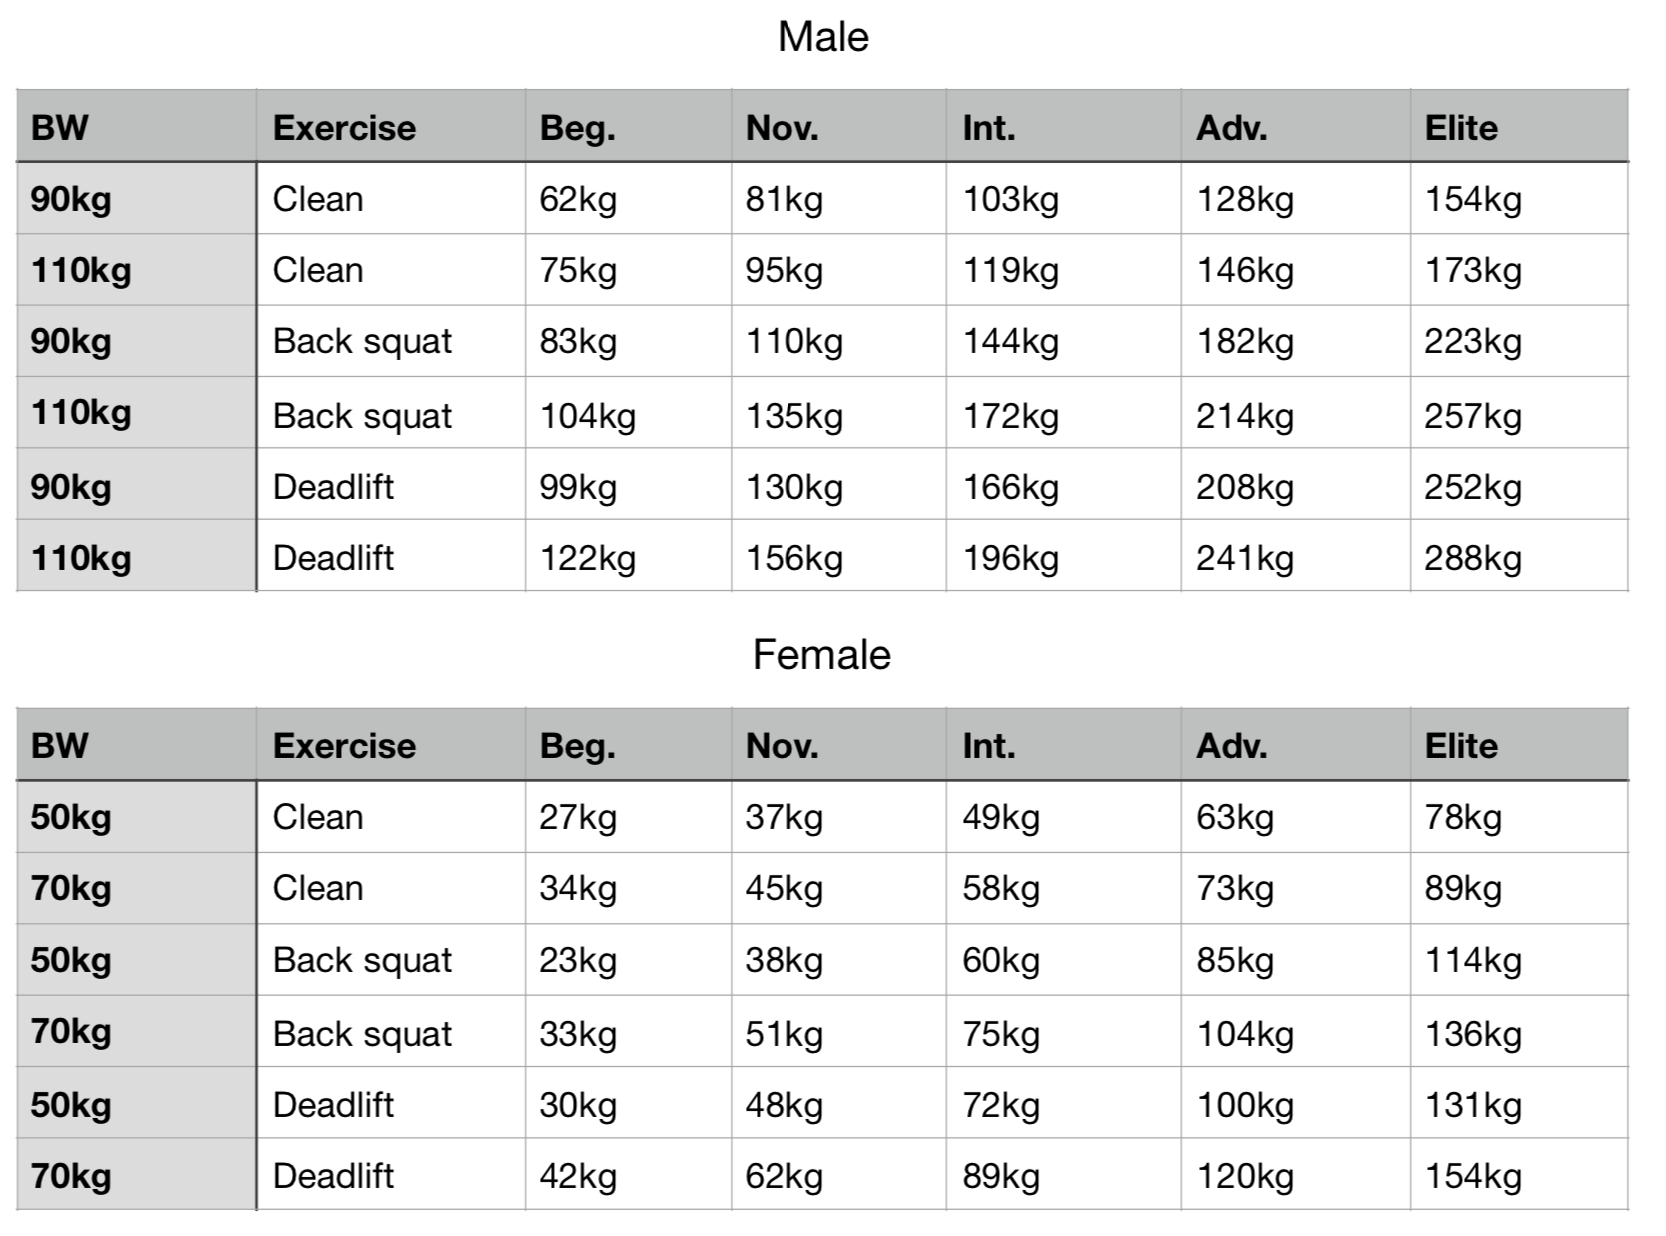Click the cell reading 62kg

tap(628, 198)
